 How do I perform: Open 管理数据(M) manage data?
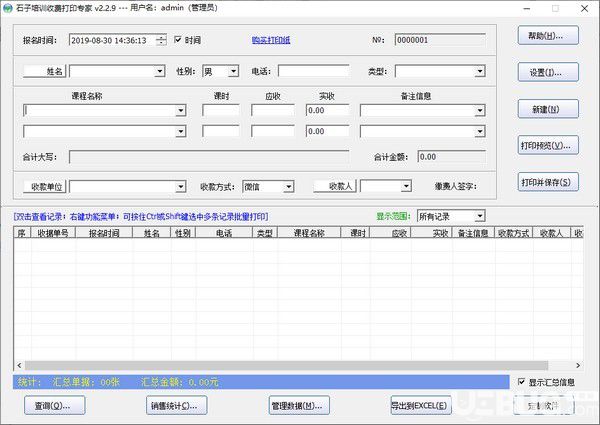click(x=299, y=405)
